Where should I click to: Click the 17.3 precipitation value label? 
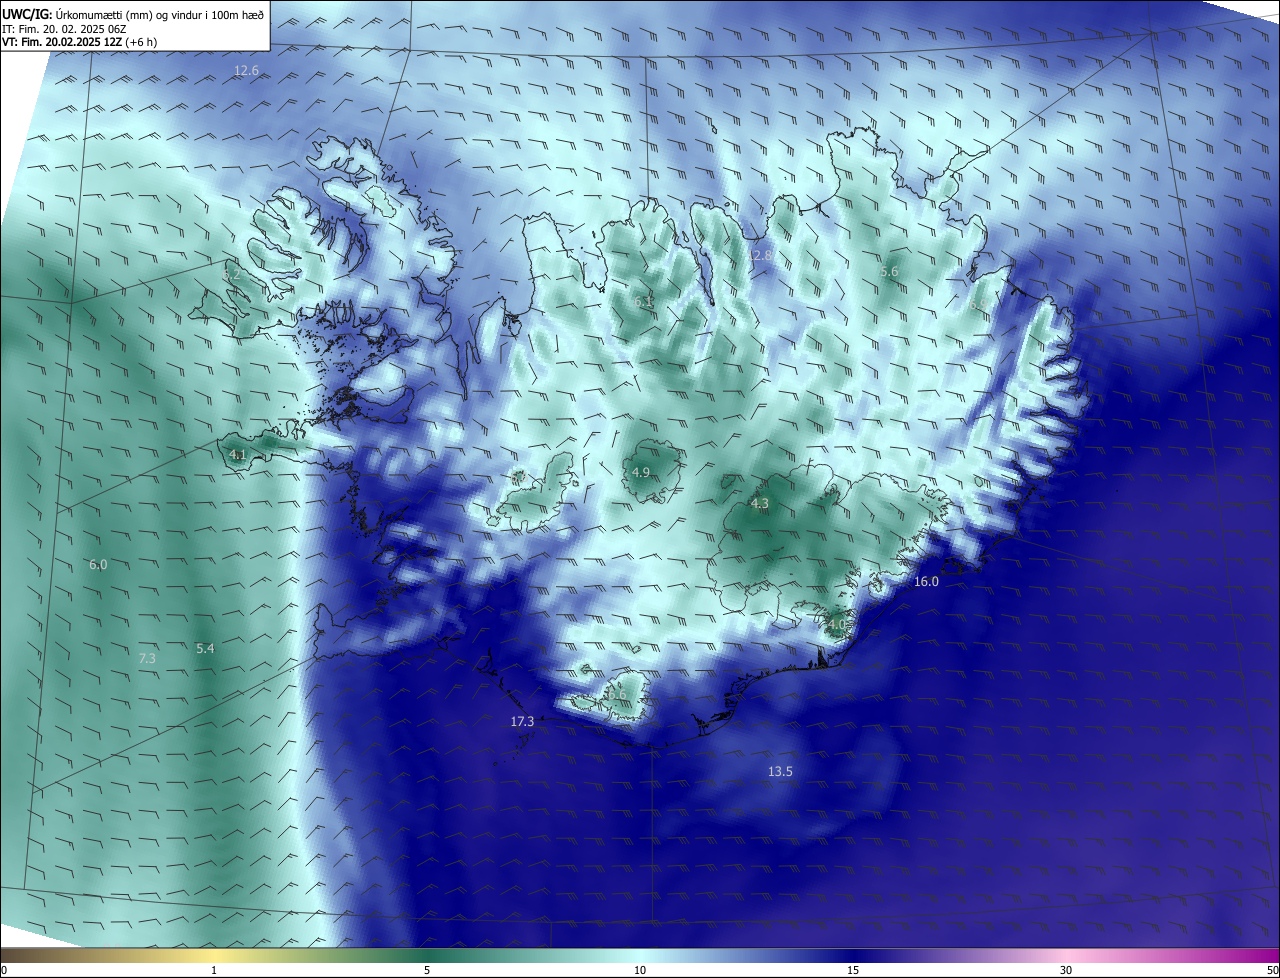click(522, 721)
